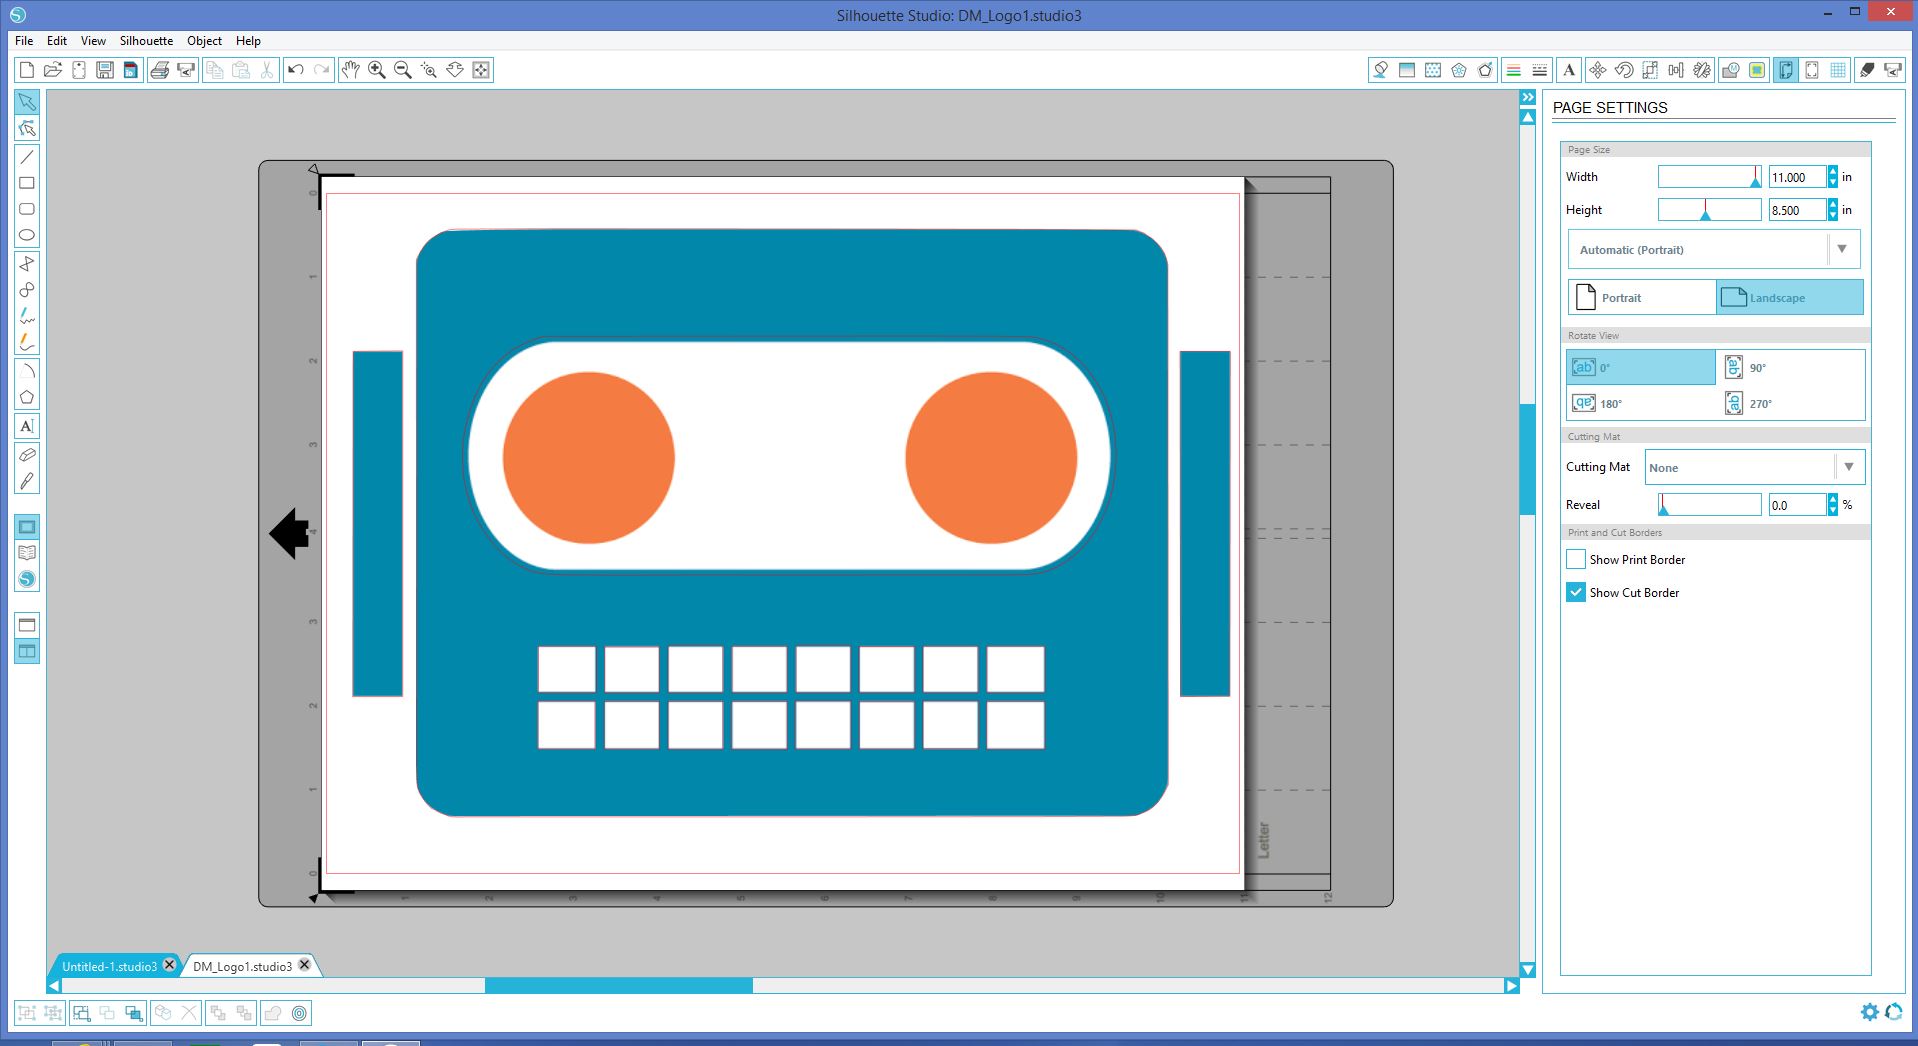Open Rotate panel icon
This screenshot has height=1046, width=1918.
click(x=1624, y=70)
